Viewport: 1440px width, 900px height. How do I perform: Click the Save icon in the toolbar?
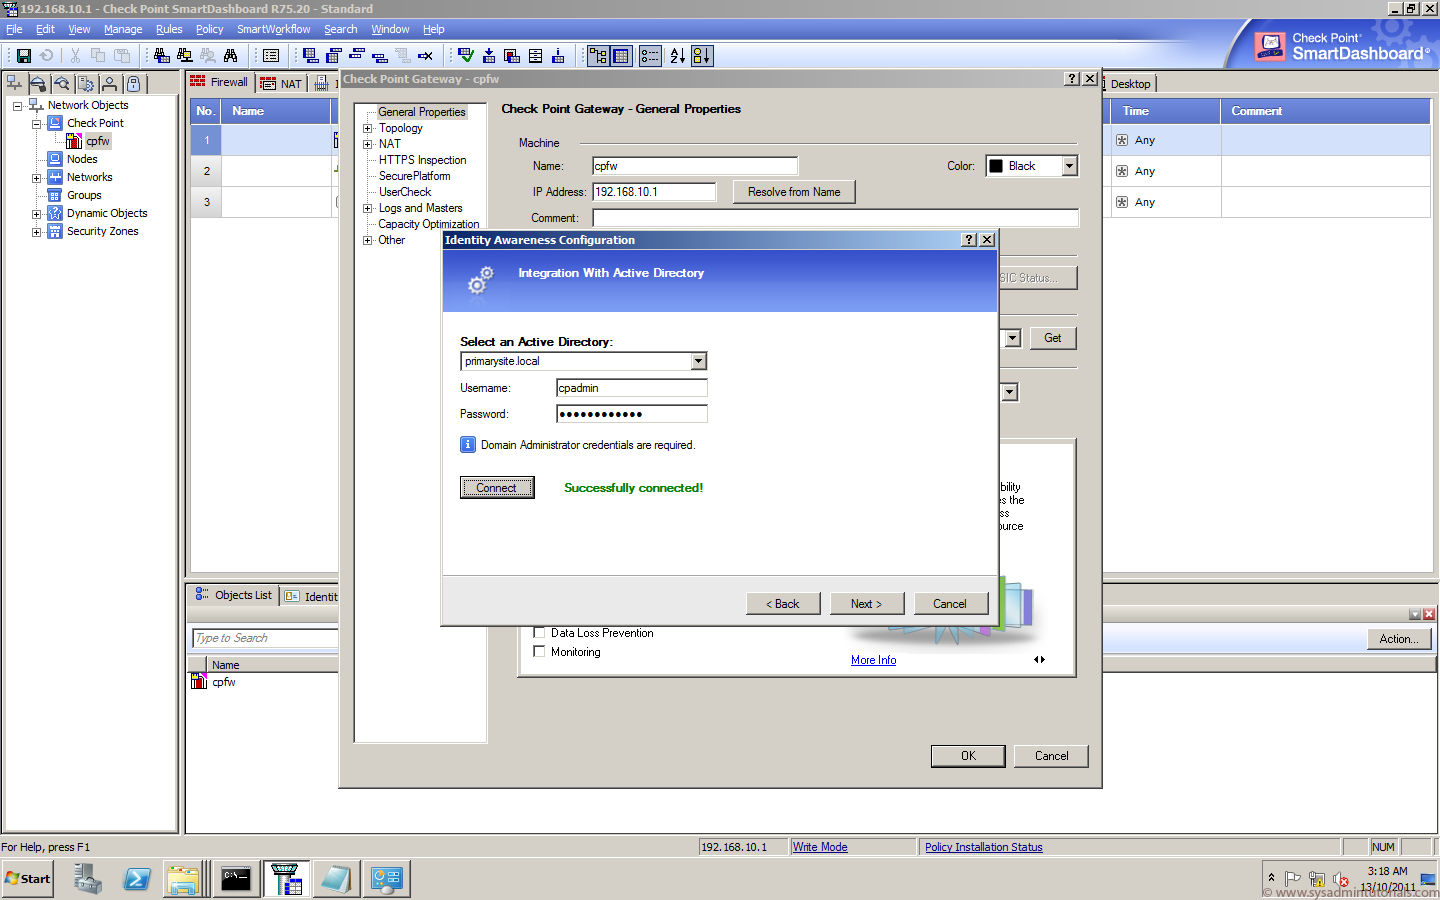[x=24, y=56]
